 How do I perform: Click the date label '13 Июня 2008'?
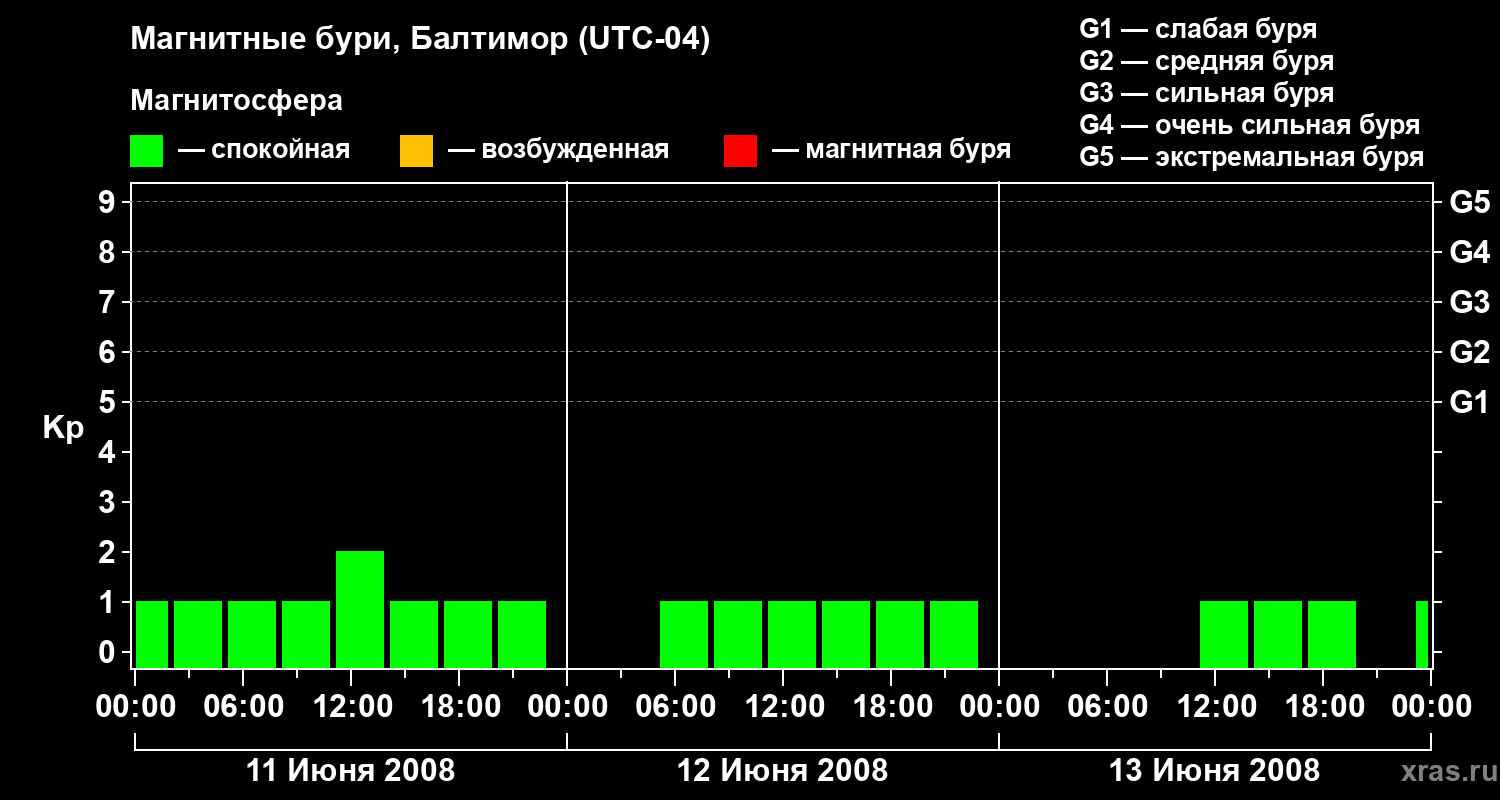1215,771
